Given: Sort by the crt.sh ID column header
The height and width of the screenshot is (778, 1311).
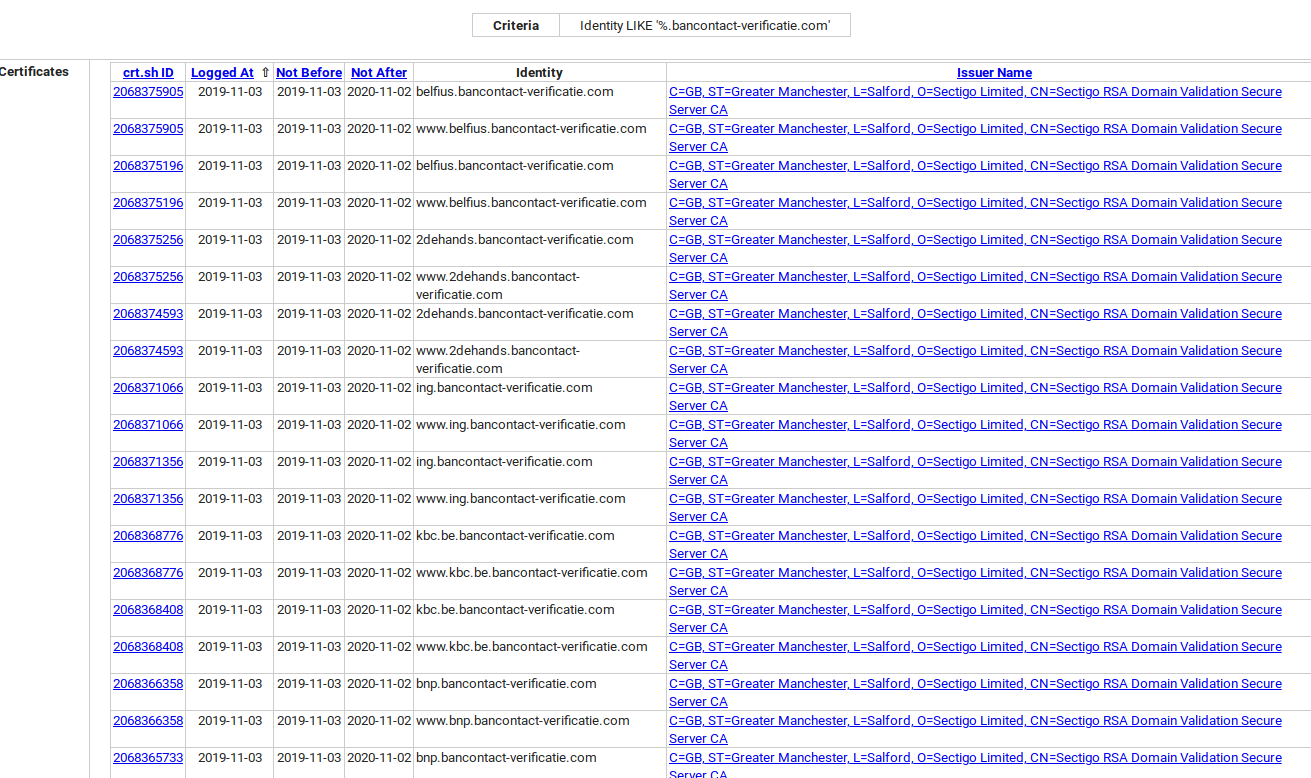Looking at the screenshot, I should [148, 73].
